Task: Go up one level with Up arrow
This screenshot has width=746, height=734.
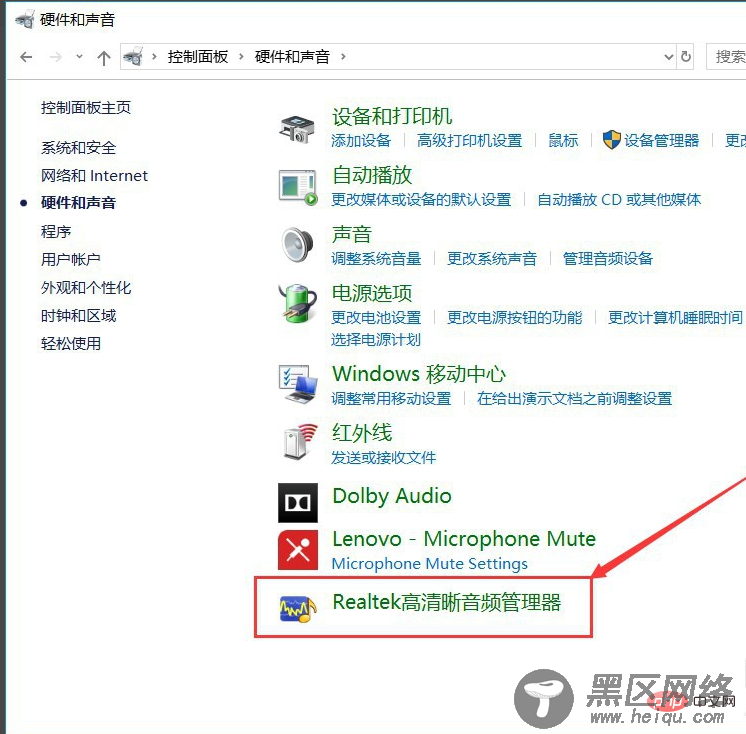Action: coord(104,58)
